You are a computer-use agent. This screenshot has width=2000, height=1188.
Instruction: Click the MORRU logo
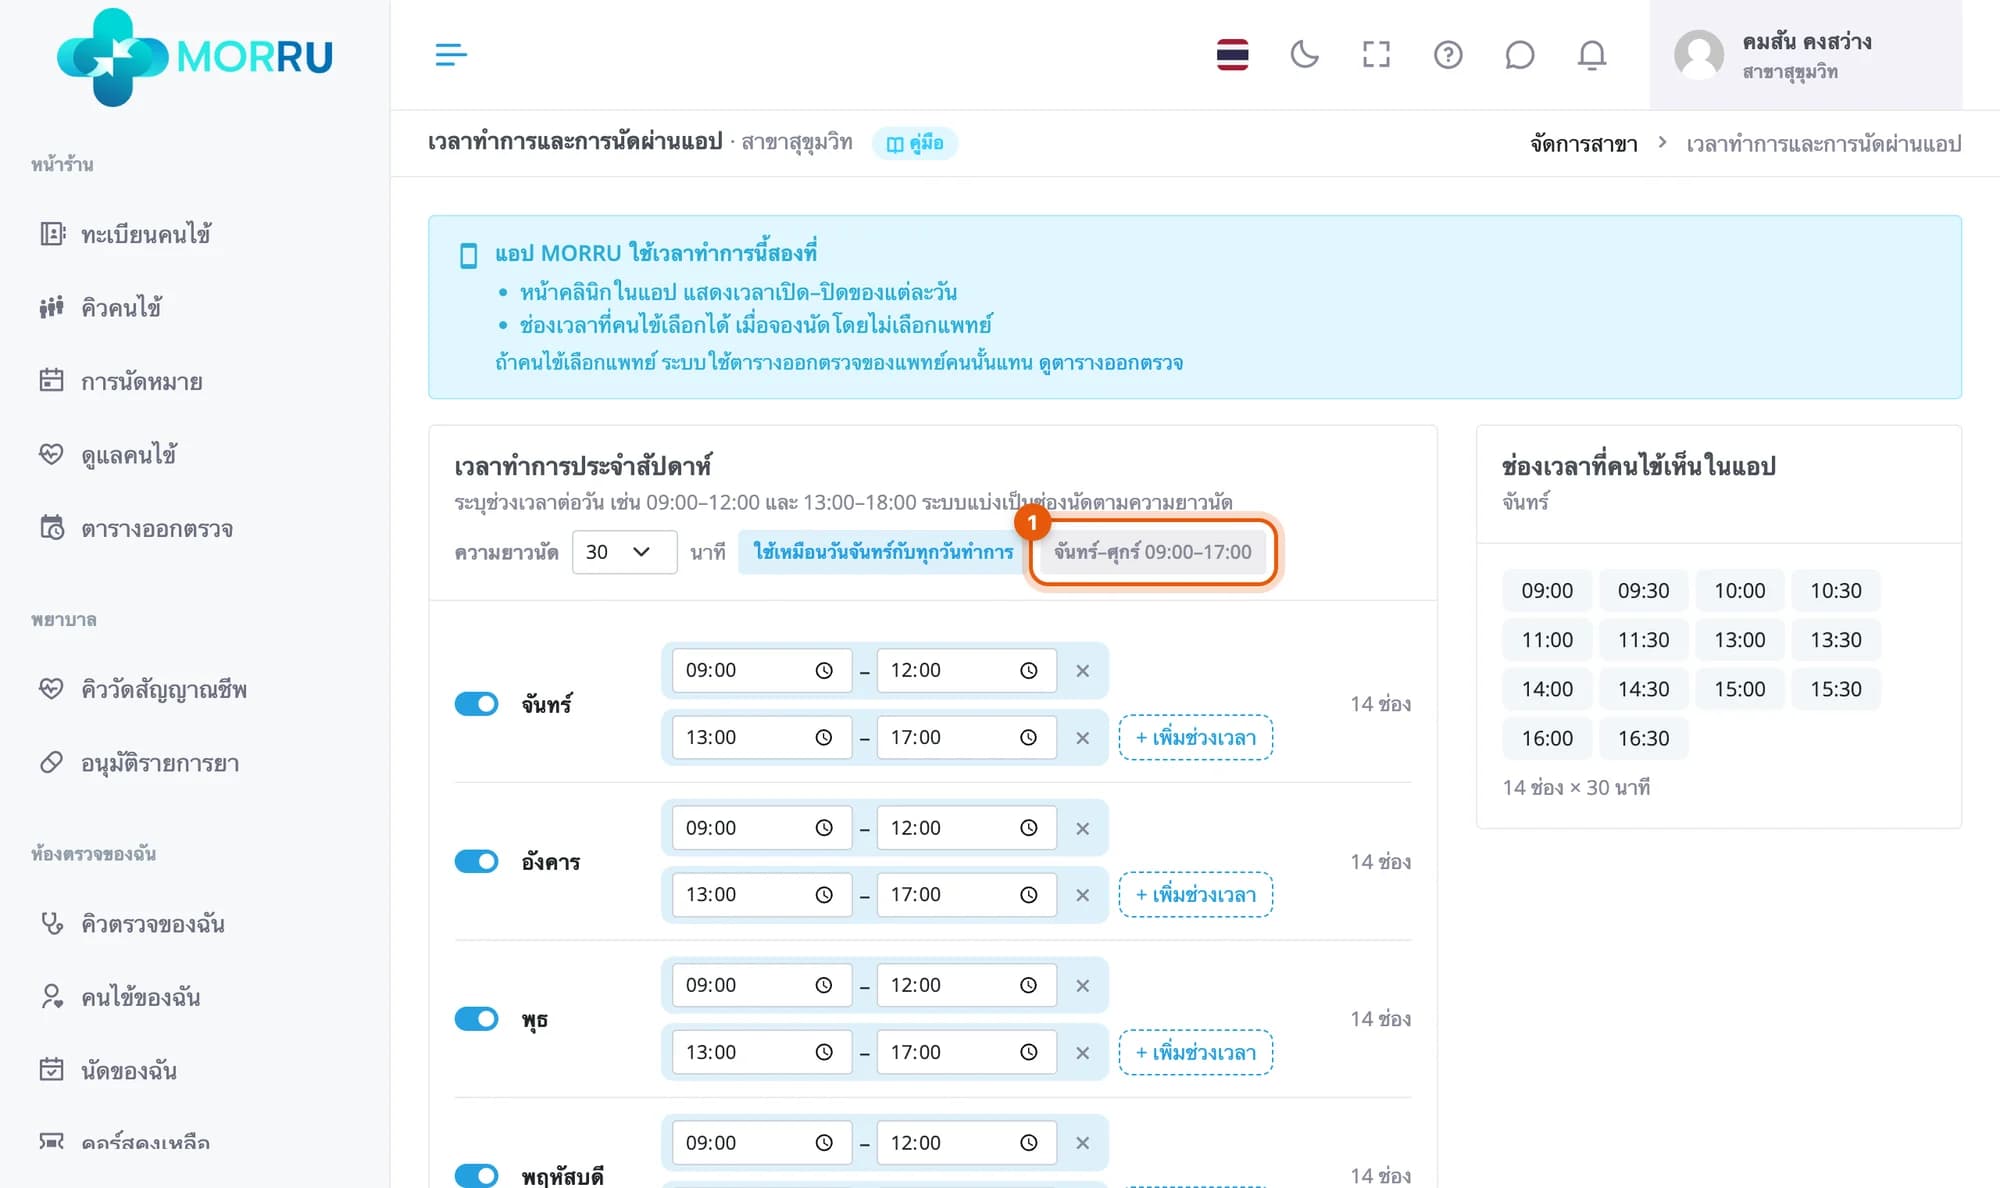click(195, 56)
